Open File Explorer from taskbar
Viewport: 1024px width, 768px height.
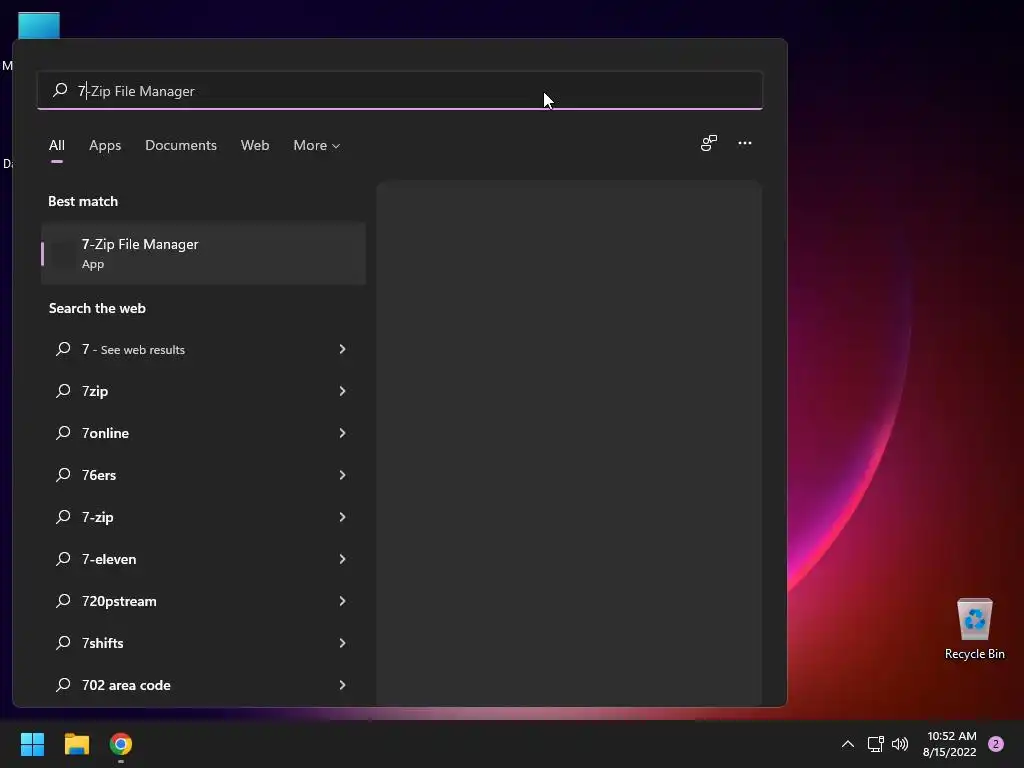click(76, 744)
